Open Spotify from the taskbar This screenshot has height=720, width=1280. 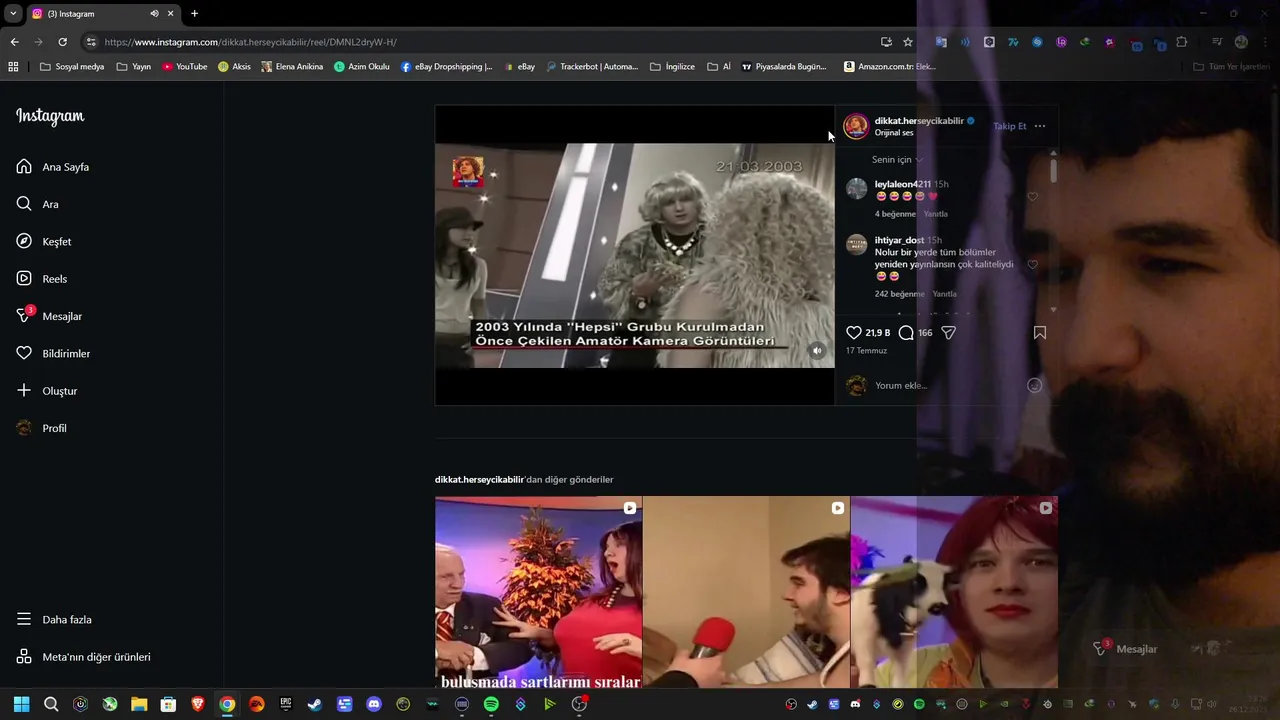pos(491,704)
